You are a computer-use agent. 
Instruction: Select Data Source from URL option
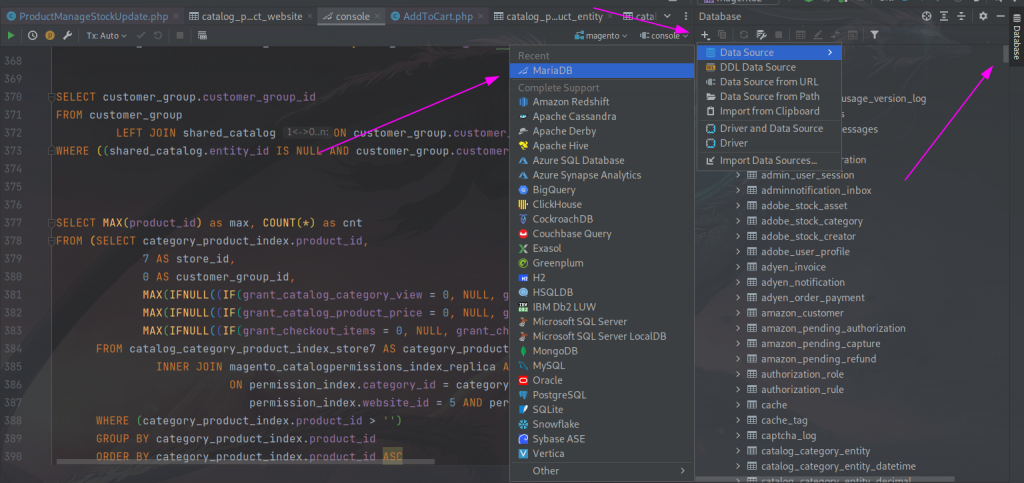click(769, 82)
